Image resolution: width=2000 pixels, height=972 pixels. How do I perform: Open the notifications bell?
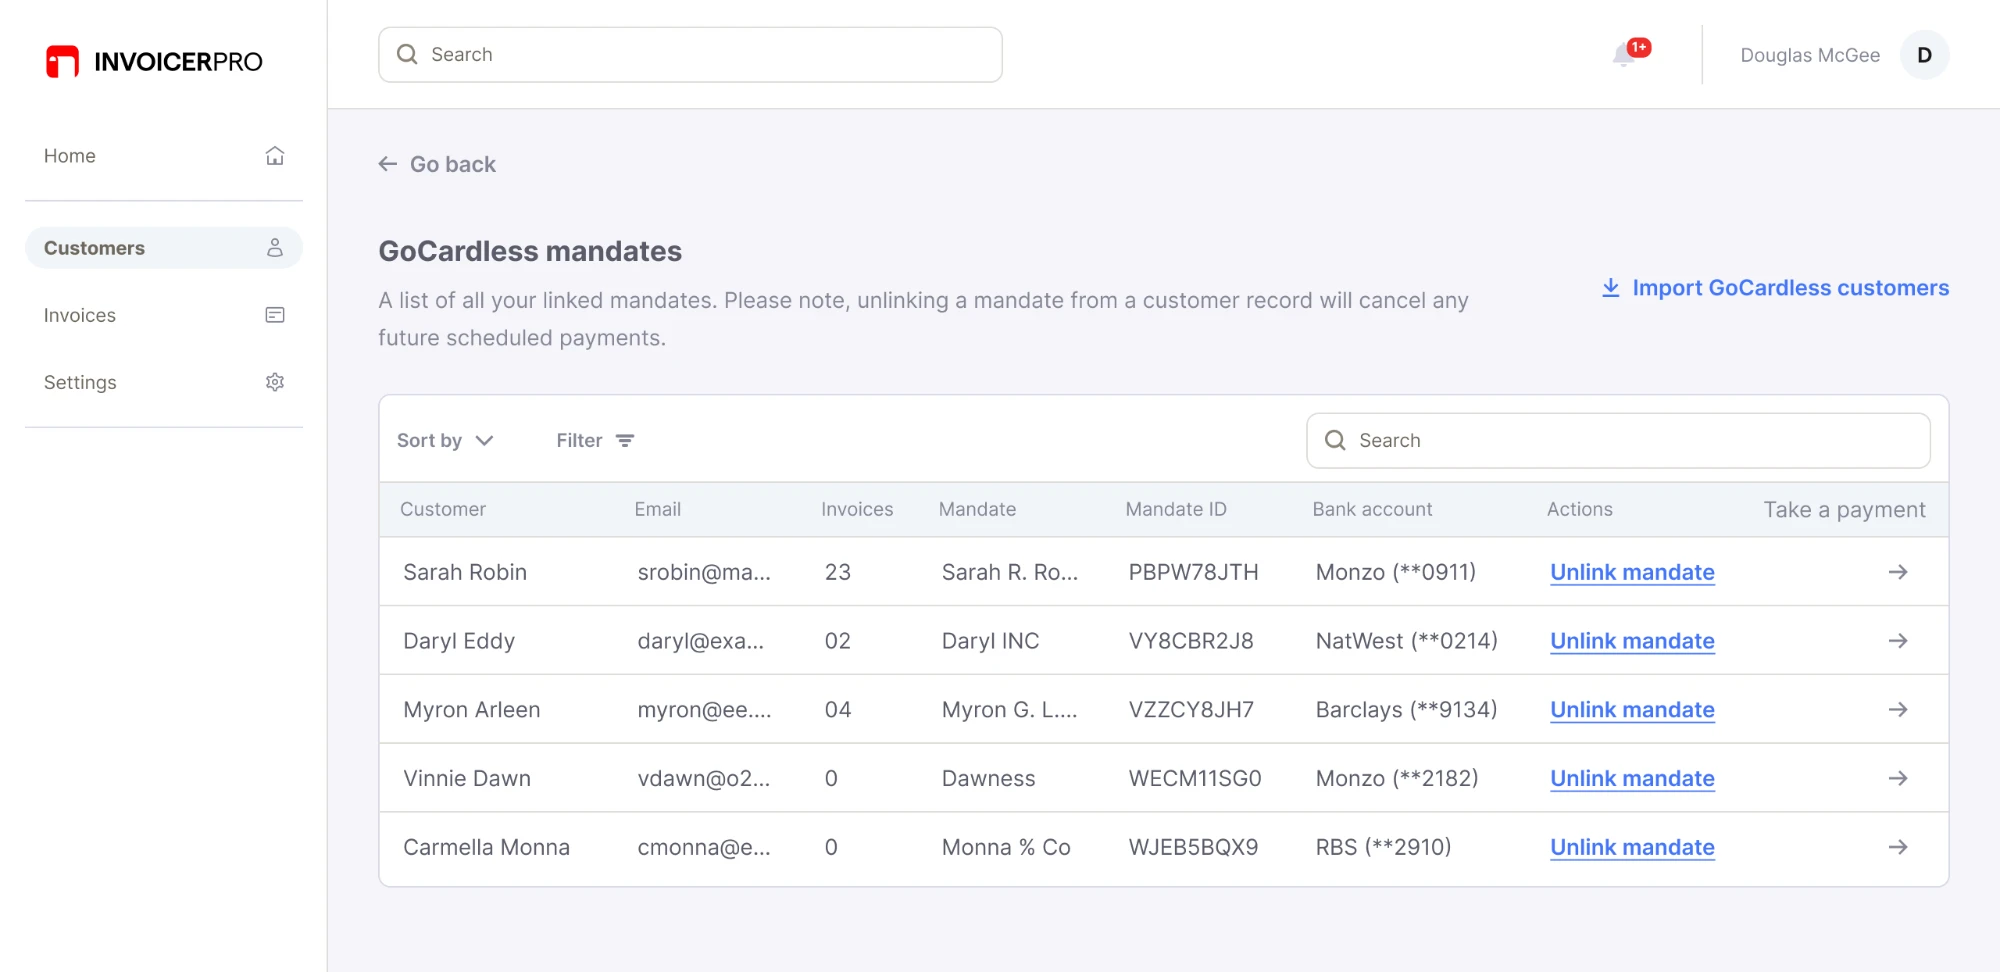(x=1625, y=55)
